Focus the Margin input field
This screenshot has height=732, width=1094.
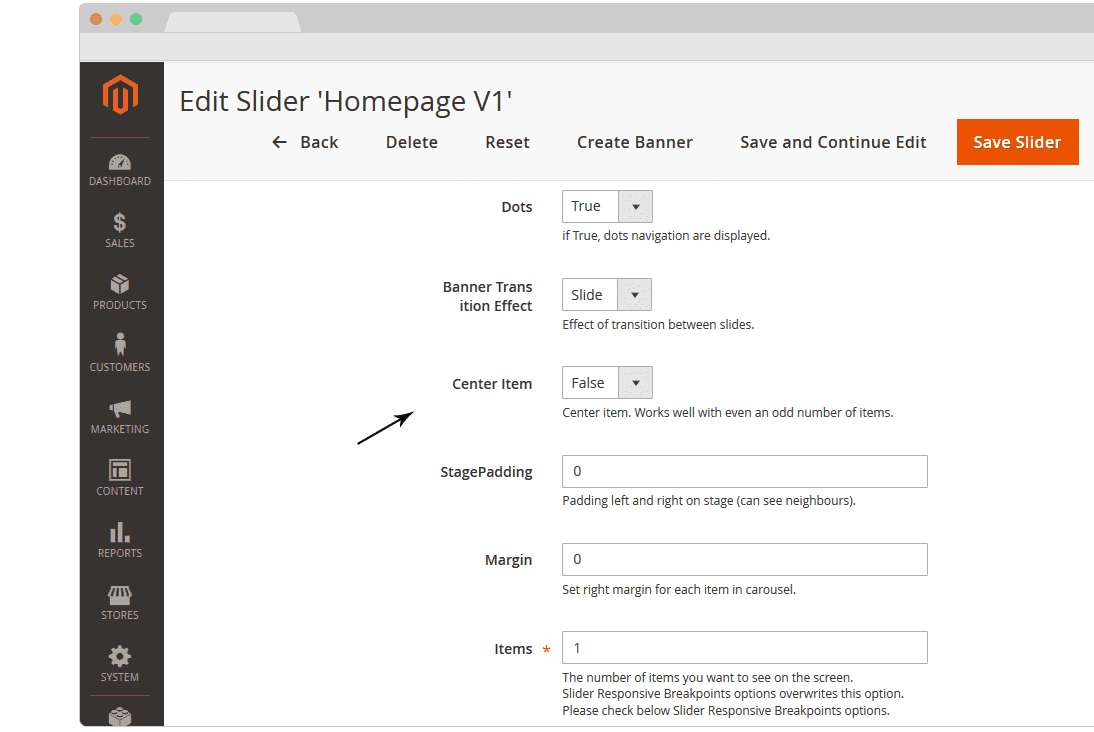click(744, 560)
